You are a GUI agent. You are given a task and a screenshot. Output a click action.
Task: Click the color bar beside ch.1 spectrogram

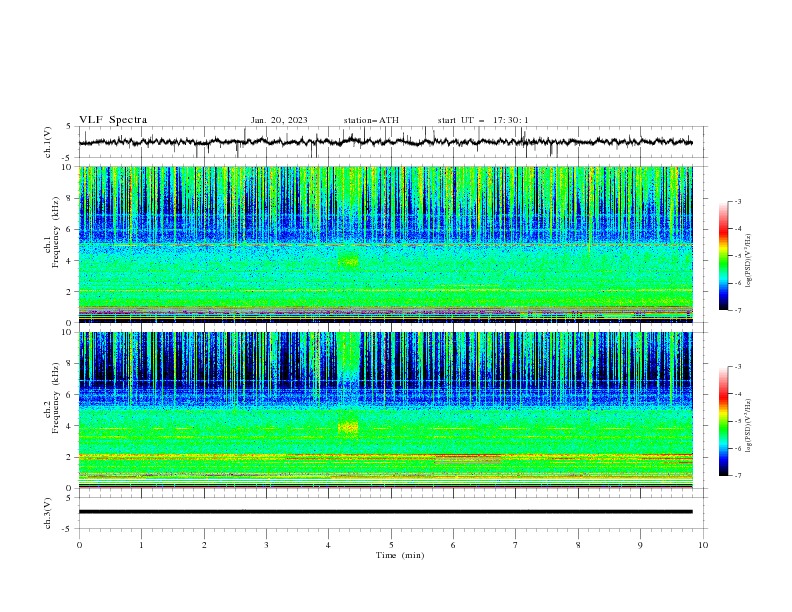724,256
